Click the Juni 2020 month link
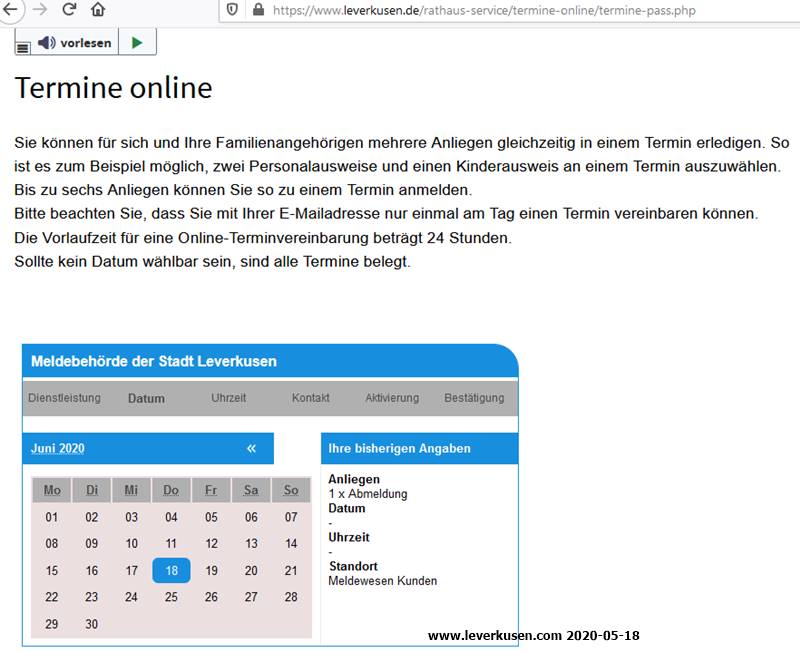The width and height of the screenshot is (800, 652). (58, 448)
